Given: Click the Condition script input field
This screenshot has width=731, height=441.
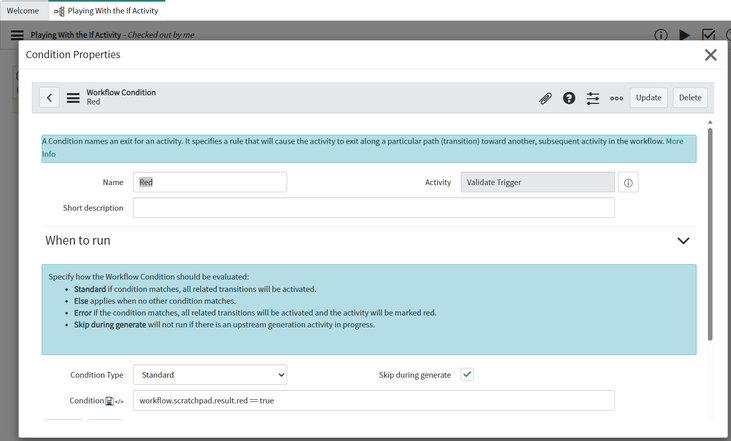Looking at the screenshot, I should (373, 400).
